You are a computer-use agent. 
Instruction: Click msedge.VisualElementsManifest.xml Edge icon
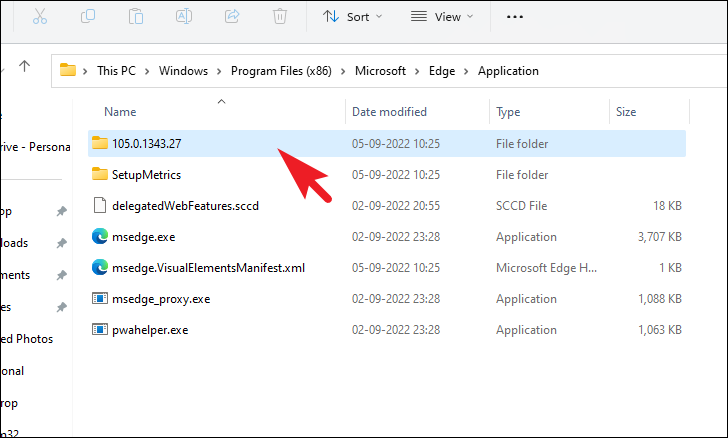(99, 268)
